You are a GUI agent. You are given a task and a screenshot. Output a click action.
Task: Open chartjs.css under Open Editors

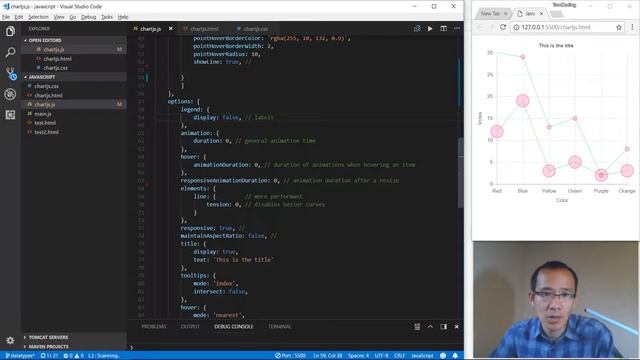pyautogui.click(x=55, y=68)
